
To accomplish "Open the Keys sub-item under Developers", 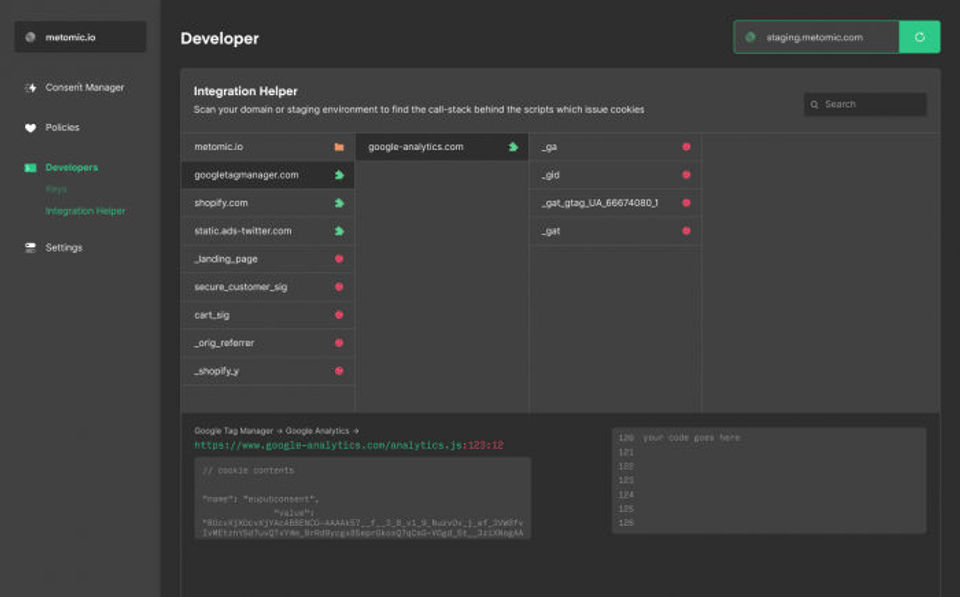I will [56, 189].
